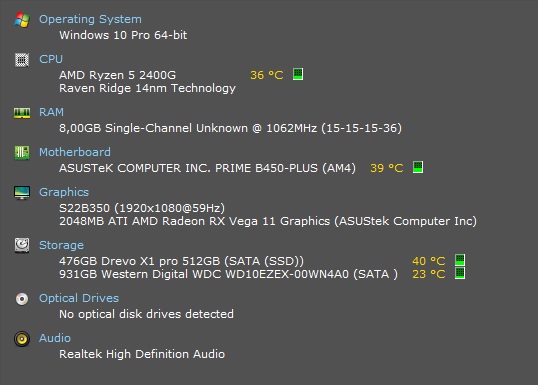Open the CPU section link
Image resolution: width=538 pixels, height=385 pixels.
[x=51, y=59]
